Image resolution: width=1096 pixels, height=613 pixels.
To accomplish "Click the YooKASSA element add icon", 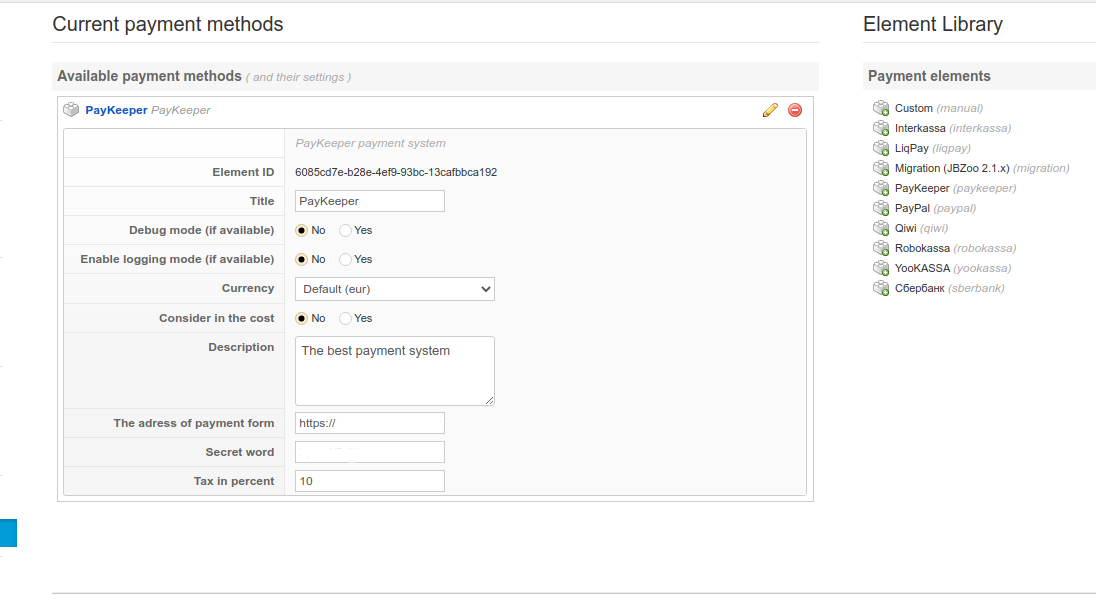I will [881, 268].
